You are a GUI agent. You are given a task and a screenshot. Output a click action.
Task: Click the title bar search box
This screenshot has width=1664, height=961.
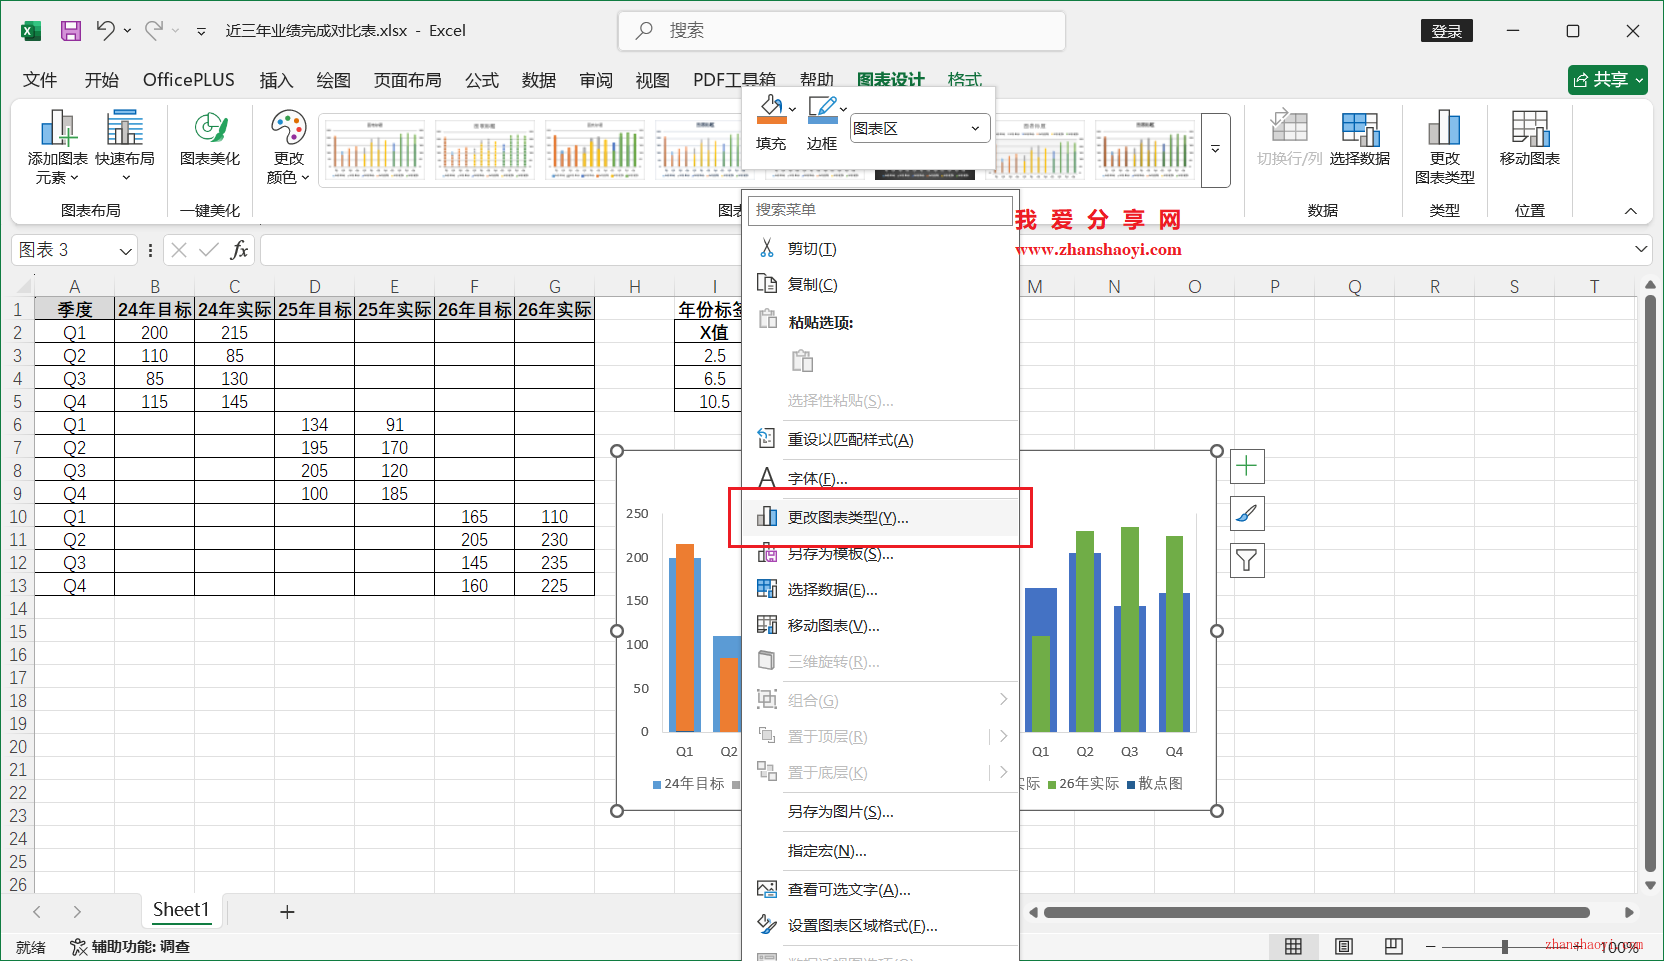(842, 31)
